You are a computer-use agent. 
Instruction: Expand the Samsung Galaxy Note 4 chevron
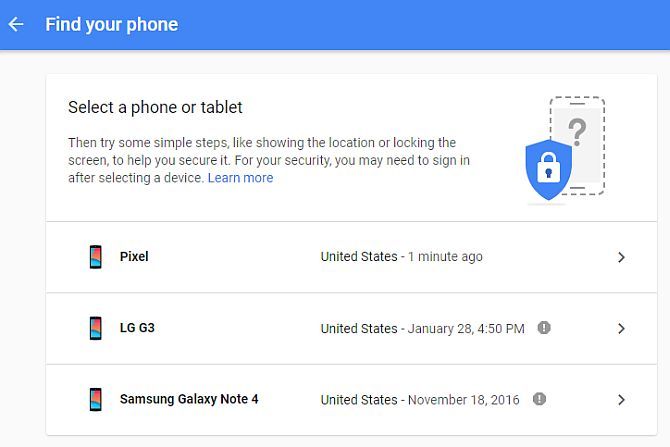[x=621, y=399]
